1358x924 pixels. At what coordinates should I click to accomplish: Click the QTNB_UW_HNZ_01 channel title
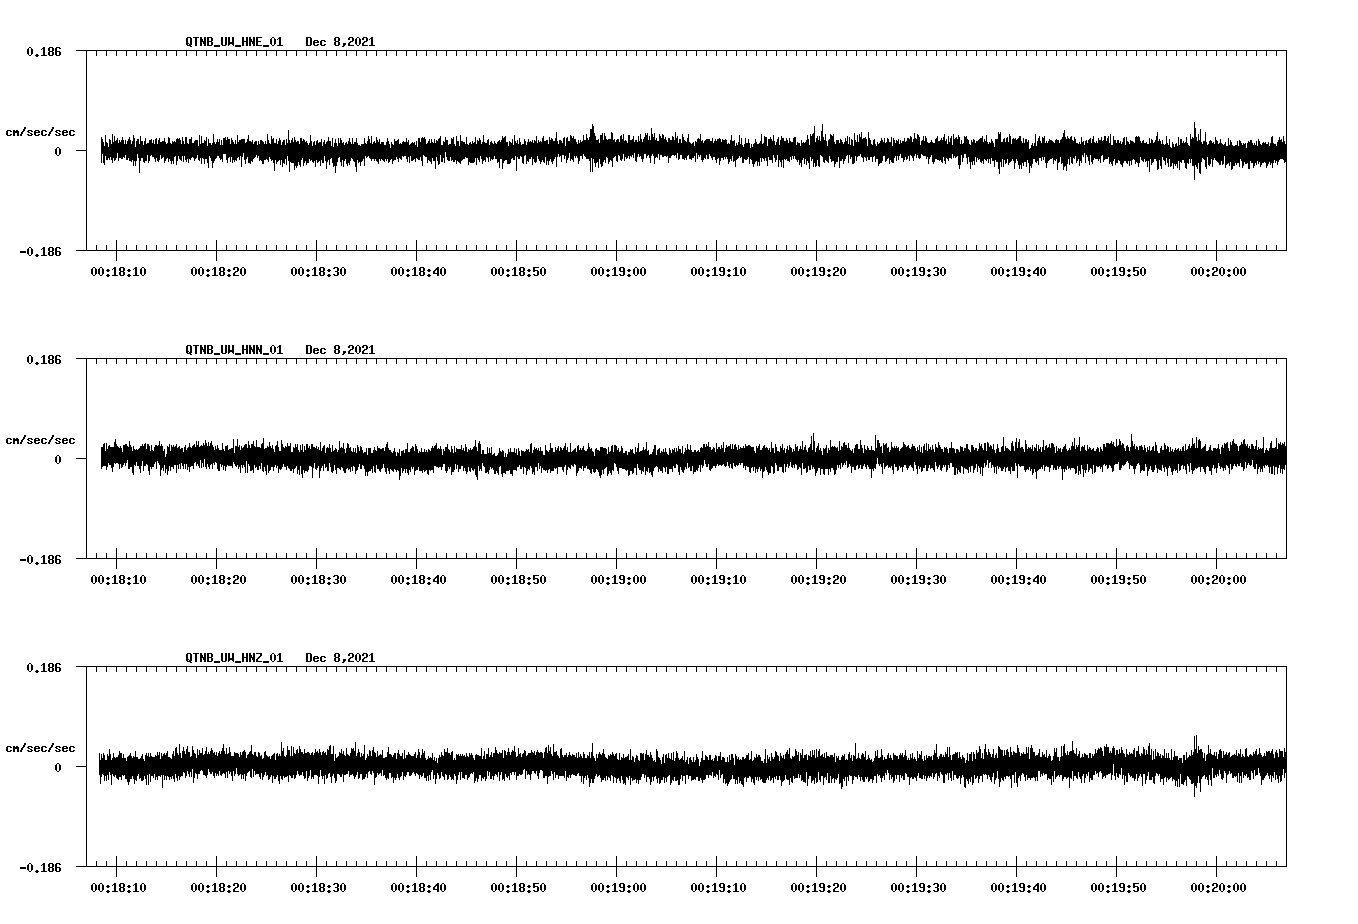234,658
